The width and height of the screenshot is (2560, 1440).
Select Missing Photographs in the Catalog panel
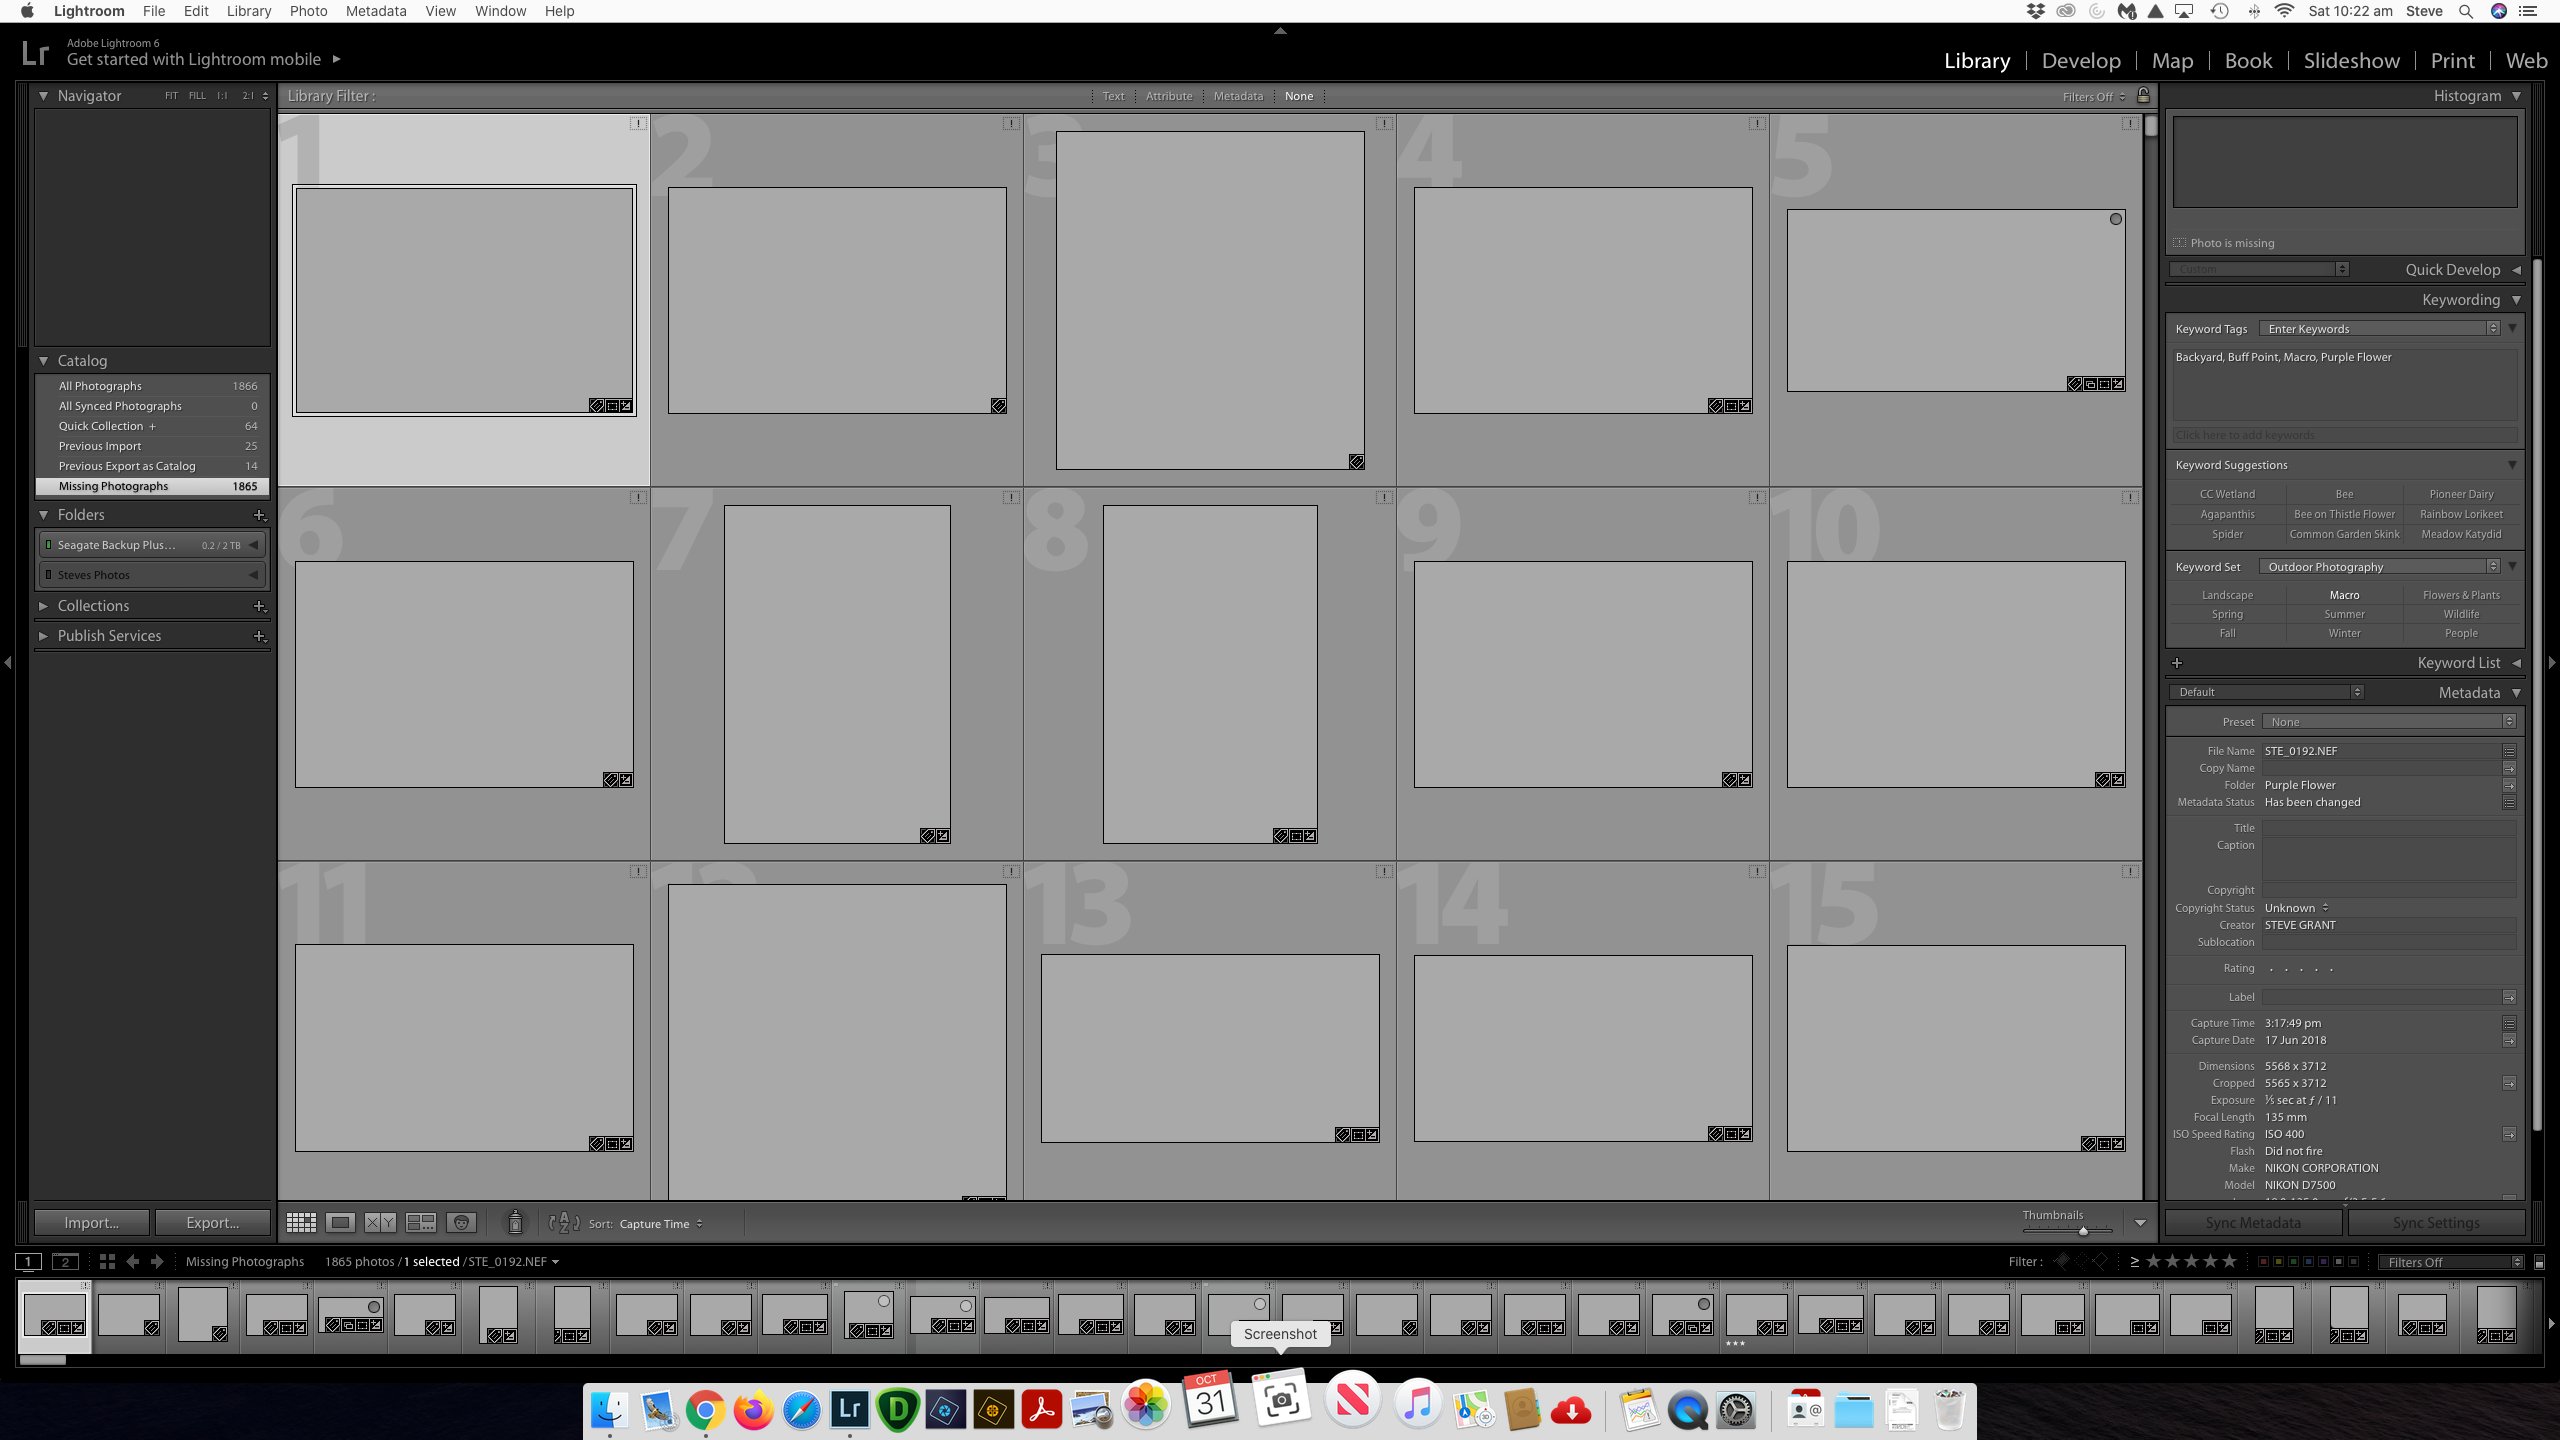coord(113,485)
